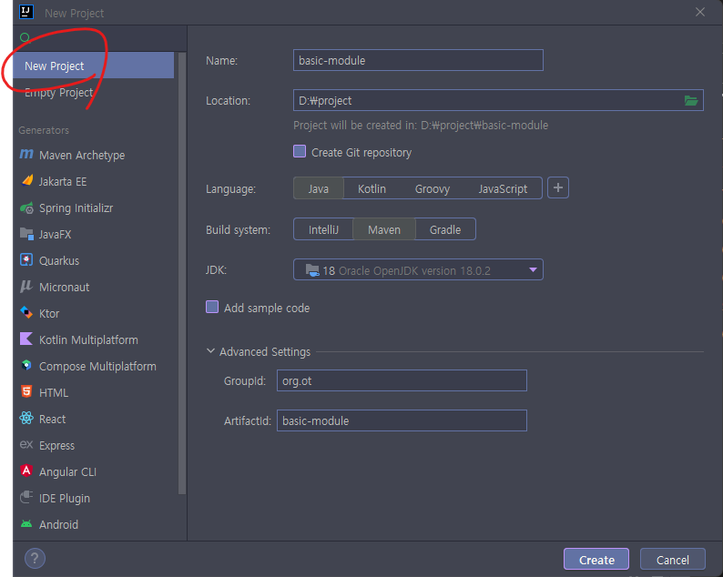The image size is (723, 577).
Task: Click the React atom icon
Action: coord(26,418)
